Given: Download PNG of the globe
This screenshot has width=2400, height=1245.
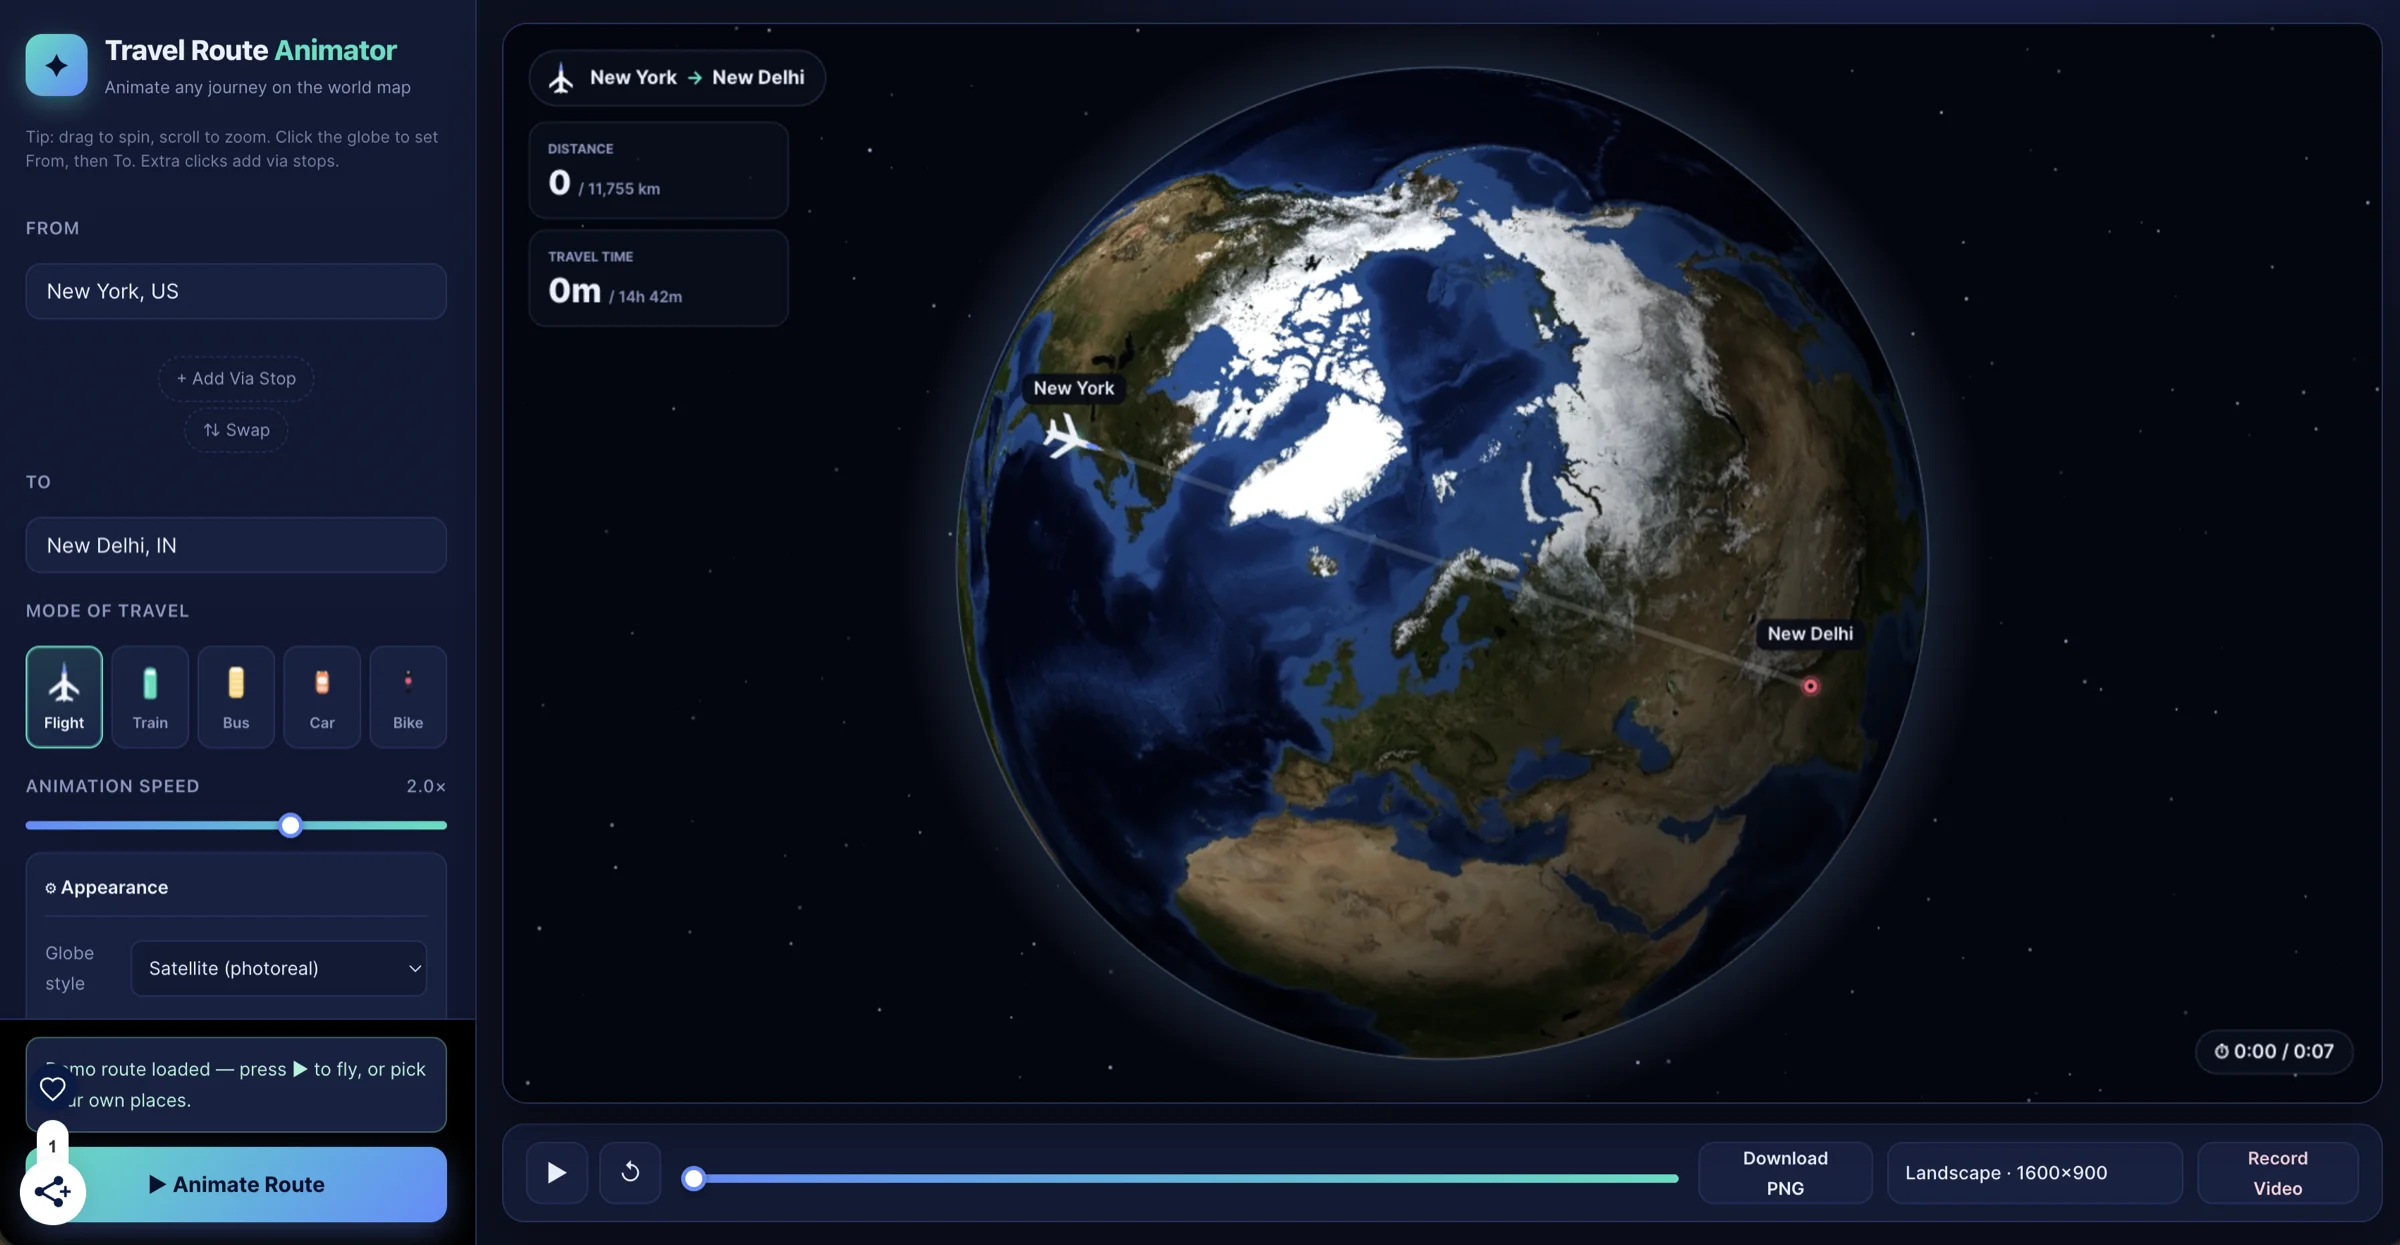Looking at the screenshot, I should [x=1785, y=1172].
